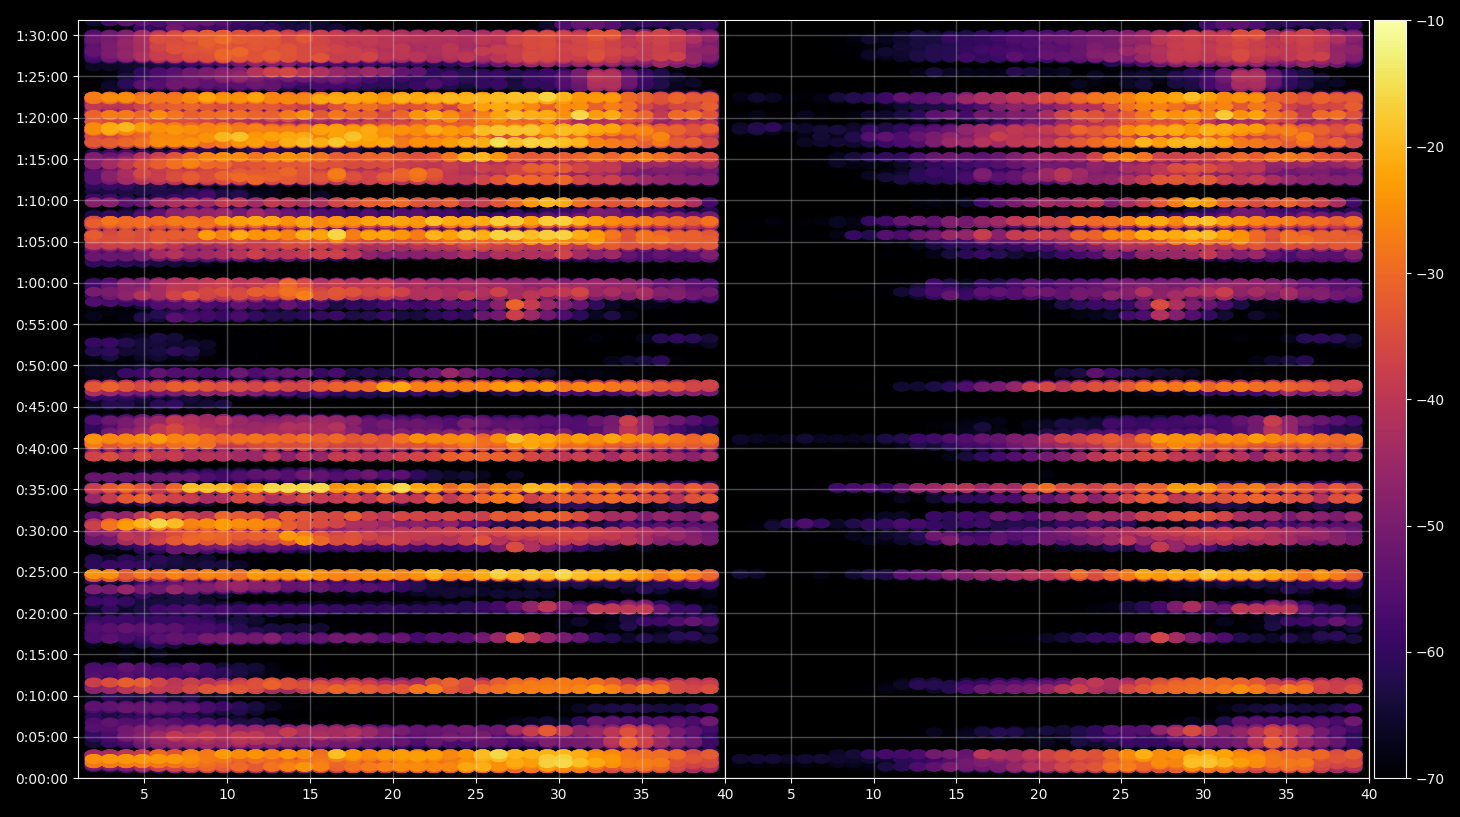Click the 0:25:00 time axis label
This screenshot has width=1460, height=817.
pos(42,573)
